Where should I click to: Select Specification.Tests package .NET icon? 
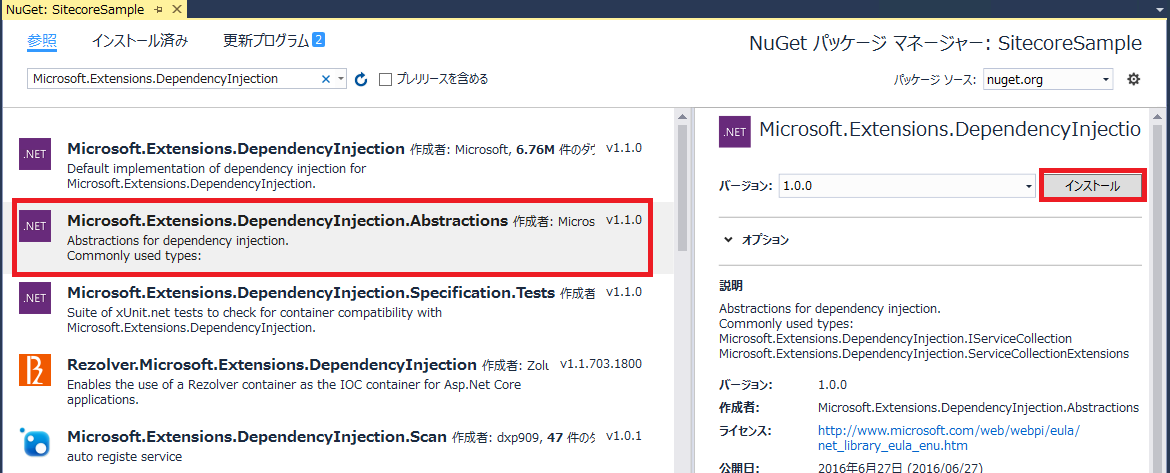35,298
